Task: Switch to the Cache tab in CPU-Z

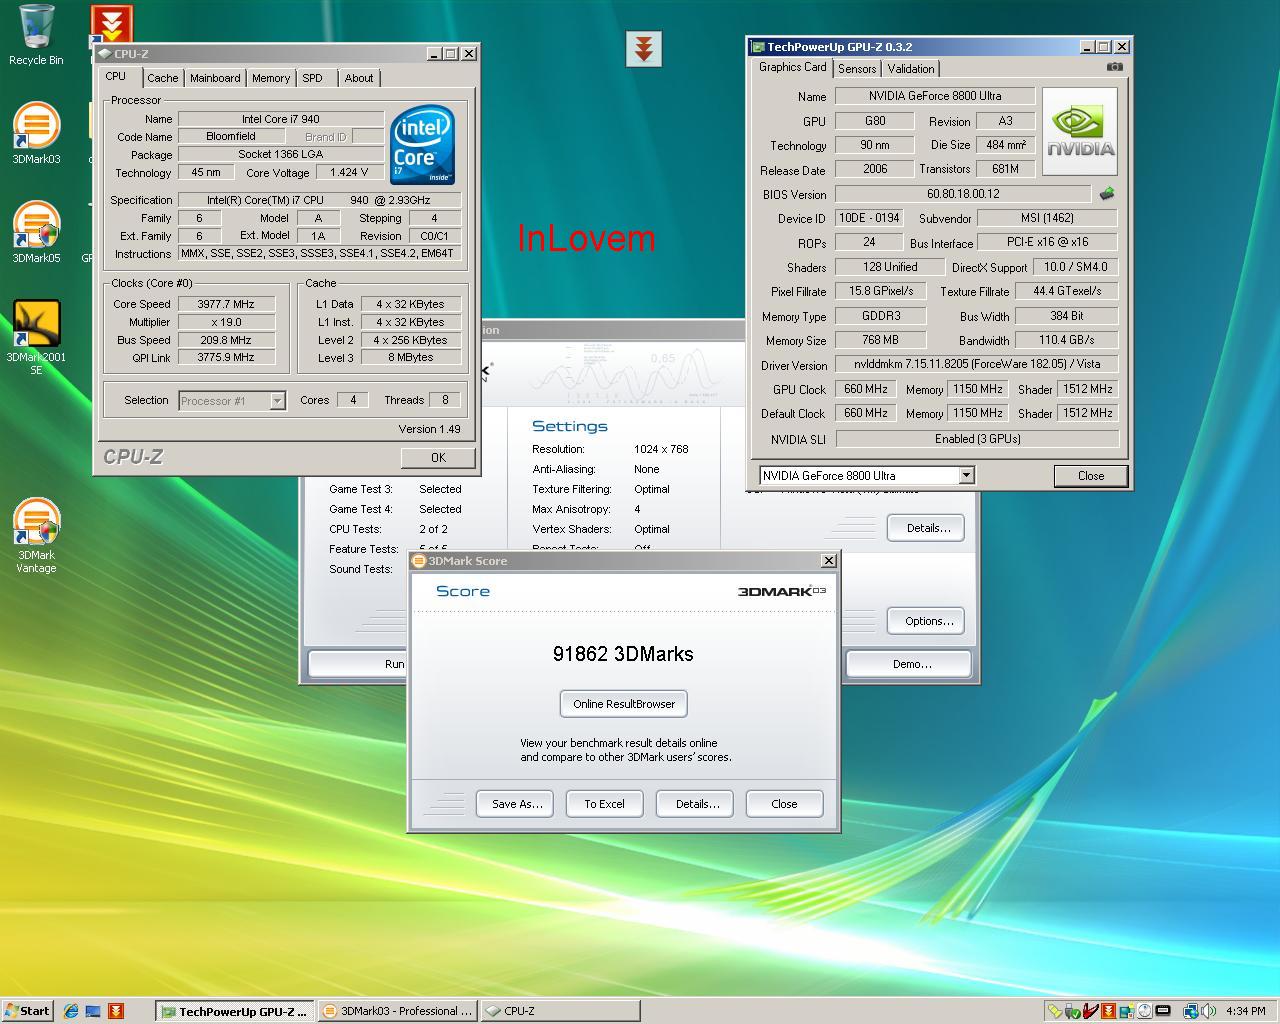Action: (162, 78)
